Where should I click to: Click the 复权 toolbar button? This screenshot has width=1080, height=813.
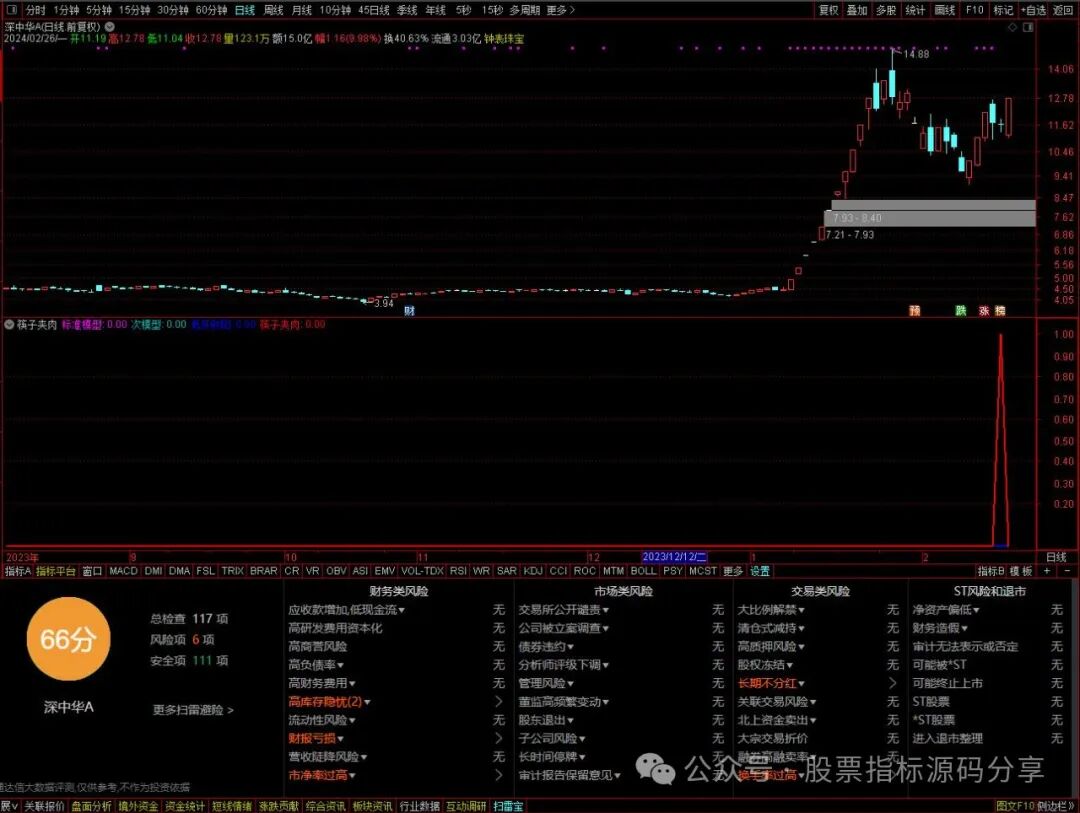(x=829, y=10)
